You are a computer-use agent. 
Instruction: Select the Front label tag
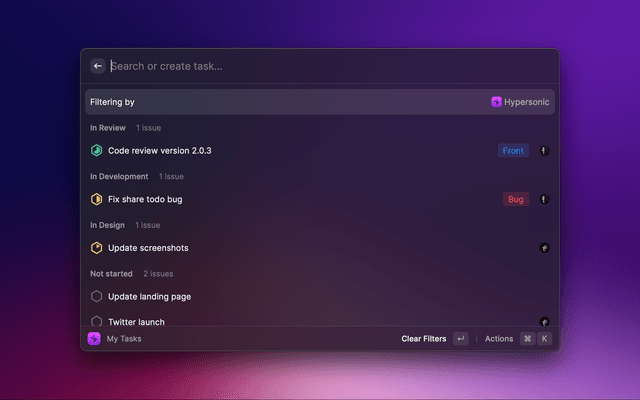(513, 150)
